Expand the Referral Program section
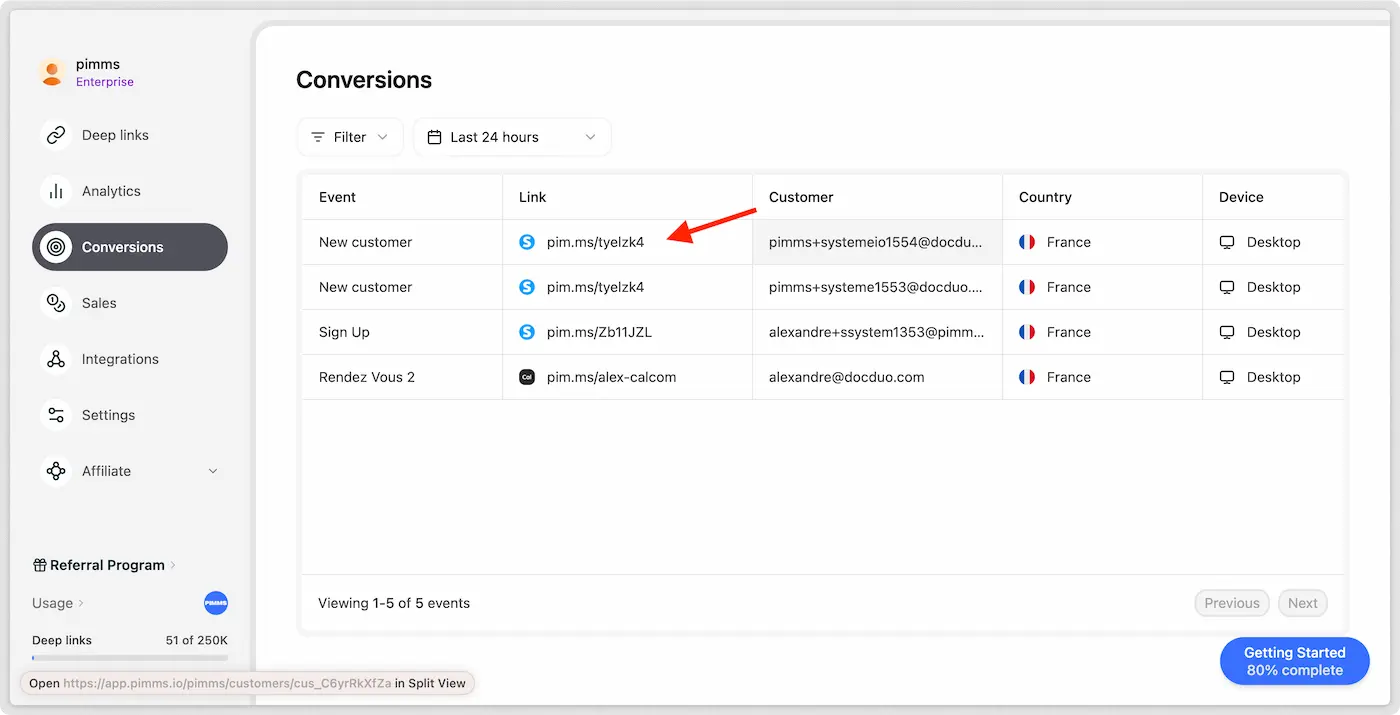Viewport: 1400px width, 715px height. click(105, 565)
